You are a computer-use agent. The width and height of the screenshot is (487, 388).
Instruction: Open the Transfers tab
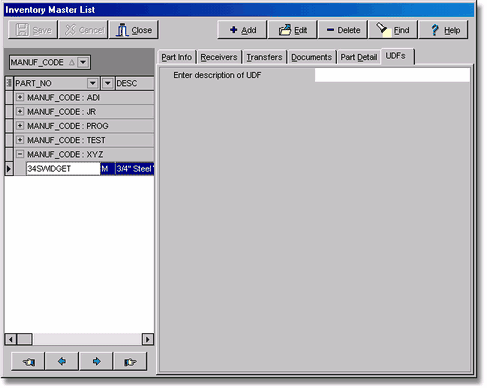pos(264,57)
